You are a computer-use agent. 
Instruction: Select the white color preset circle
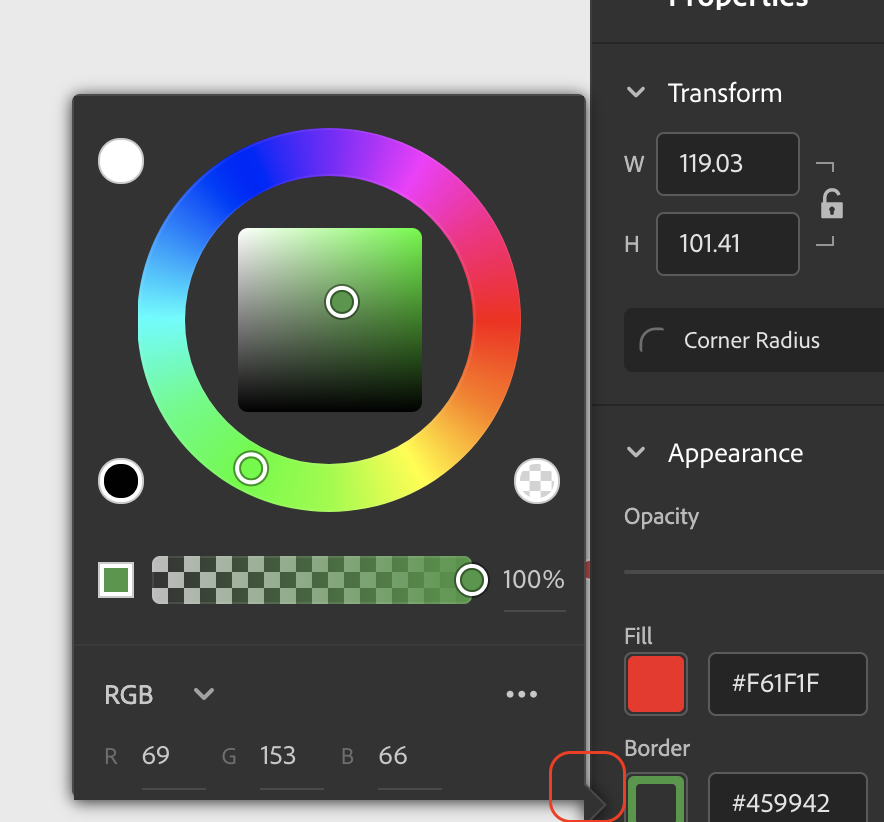tap(121, 161)
